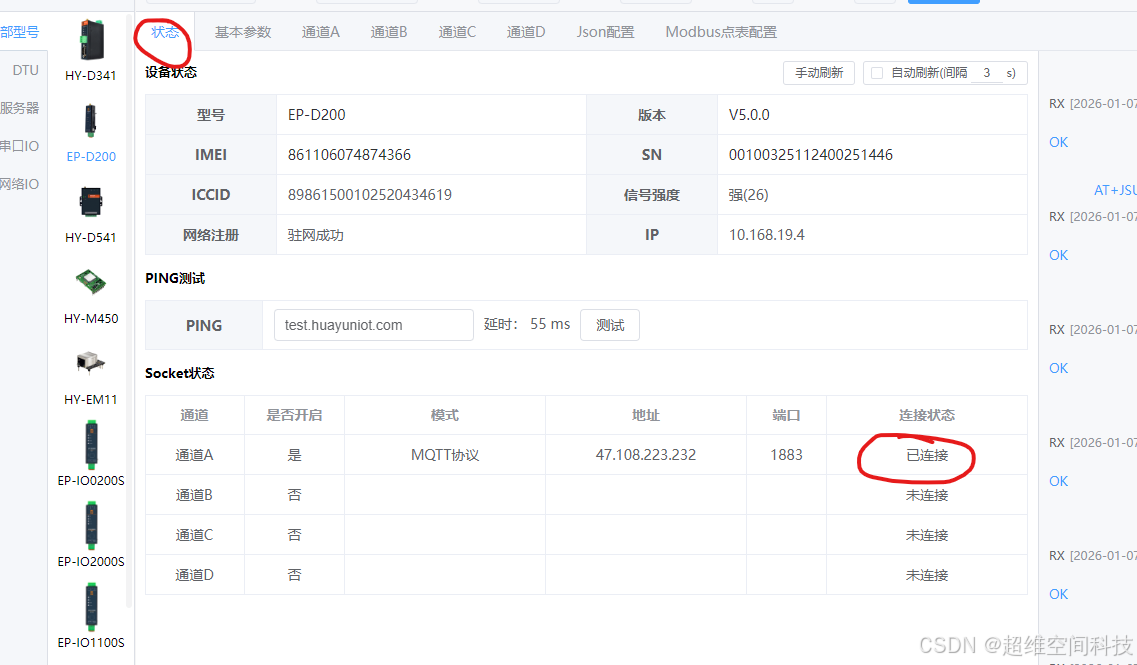Screen dimensions: 1137x665
Task: Select the 部型号 sidebar category
Action: [x=20, y=32]
